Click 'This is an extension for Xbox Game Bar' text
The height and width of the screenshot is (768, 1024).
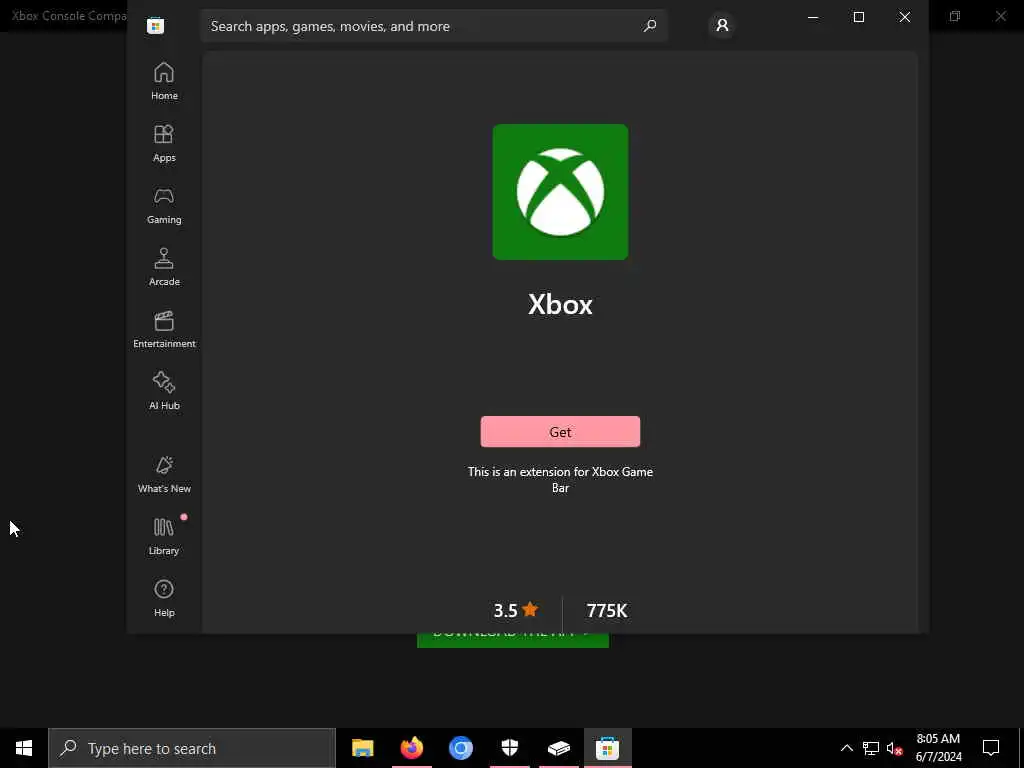pos(560,479)
